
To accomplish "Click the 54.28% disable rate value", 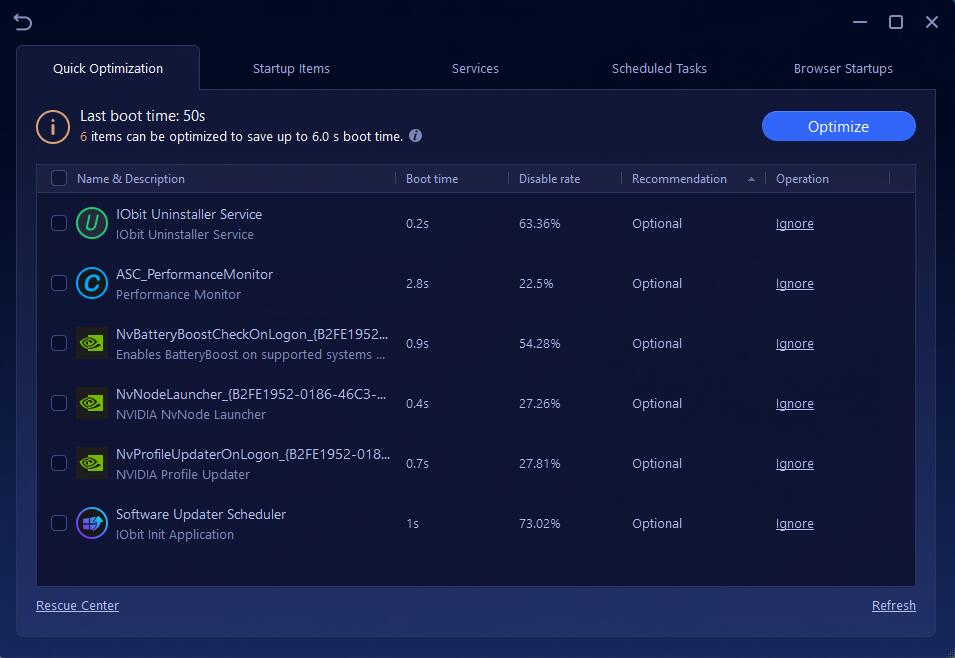I will point(539,344).
